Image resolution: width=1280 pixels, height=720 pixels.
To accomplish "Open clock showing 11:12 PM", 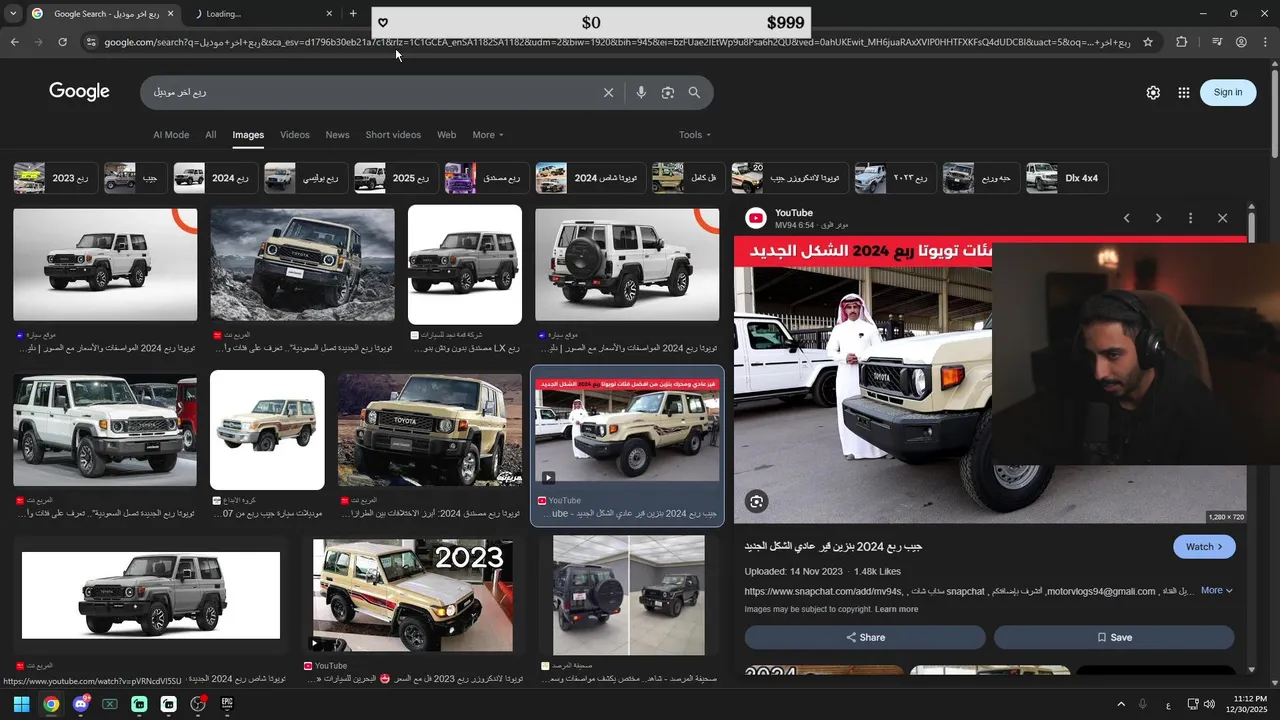I will click(x=1249, y=704).
